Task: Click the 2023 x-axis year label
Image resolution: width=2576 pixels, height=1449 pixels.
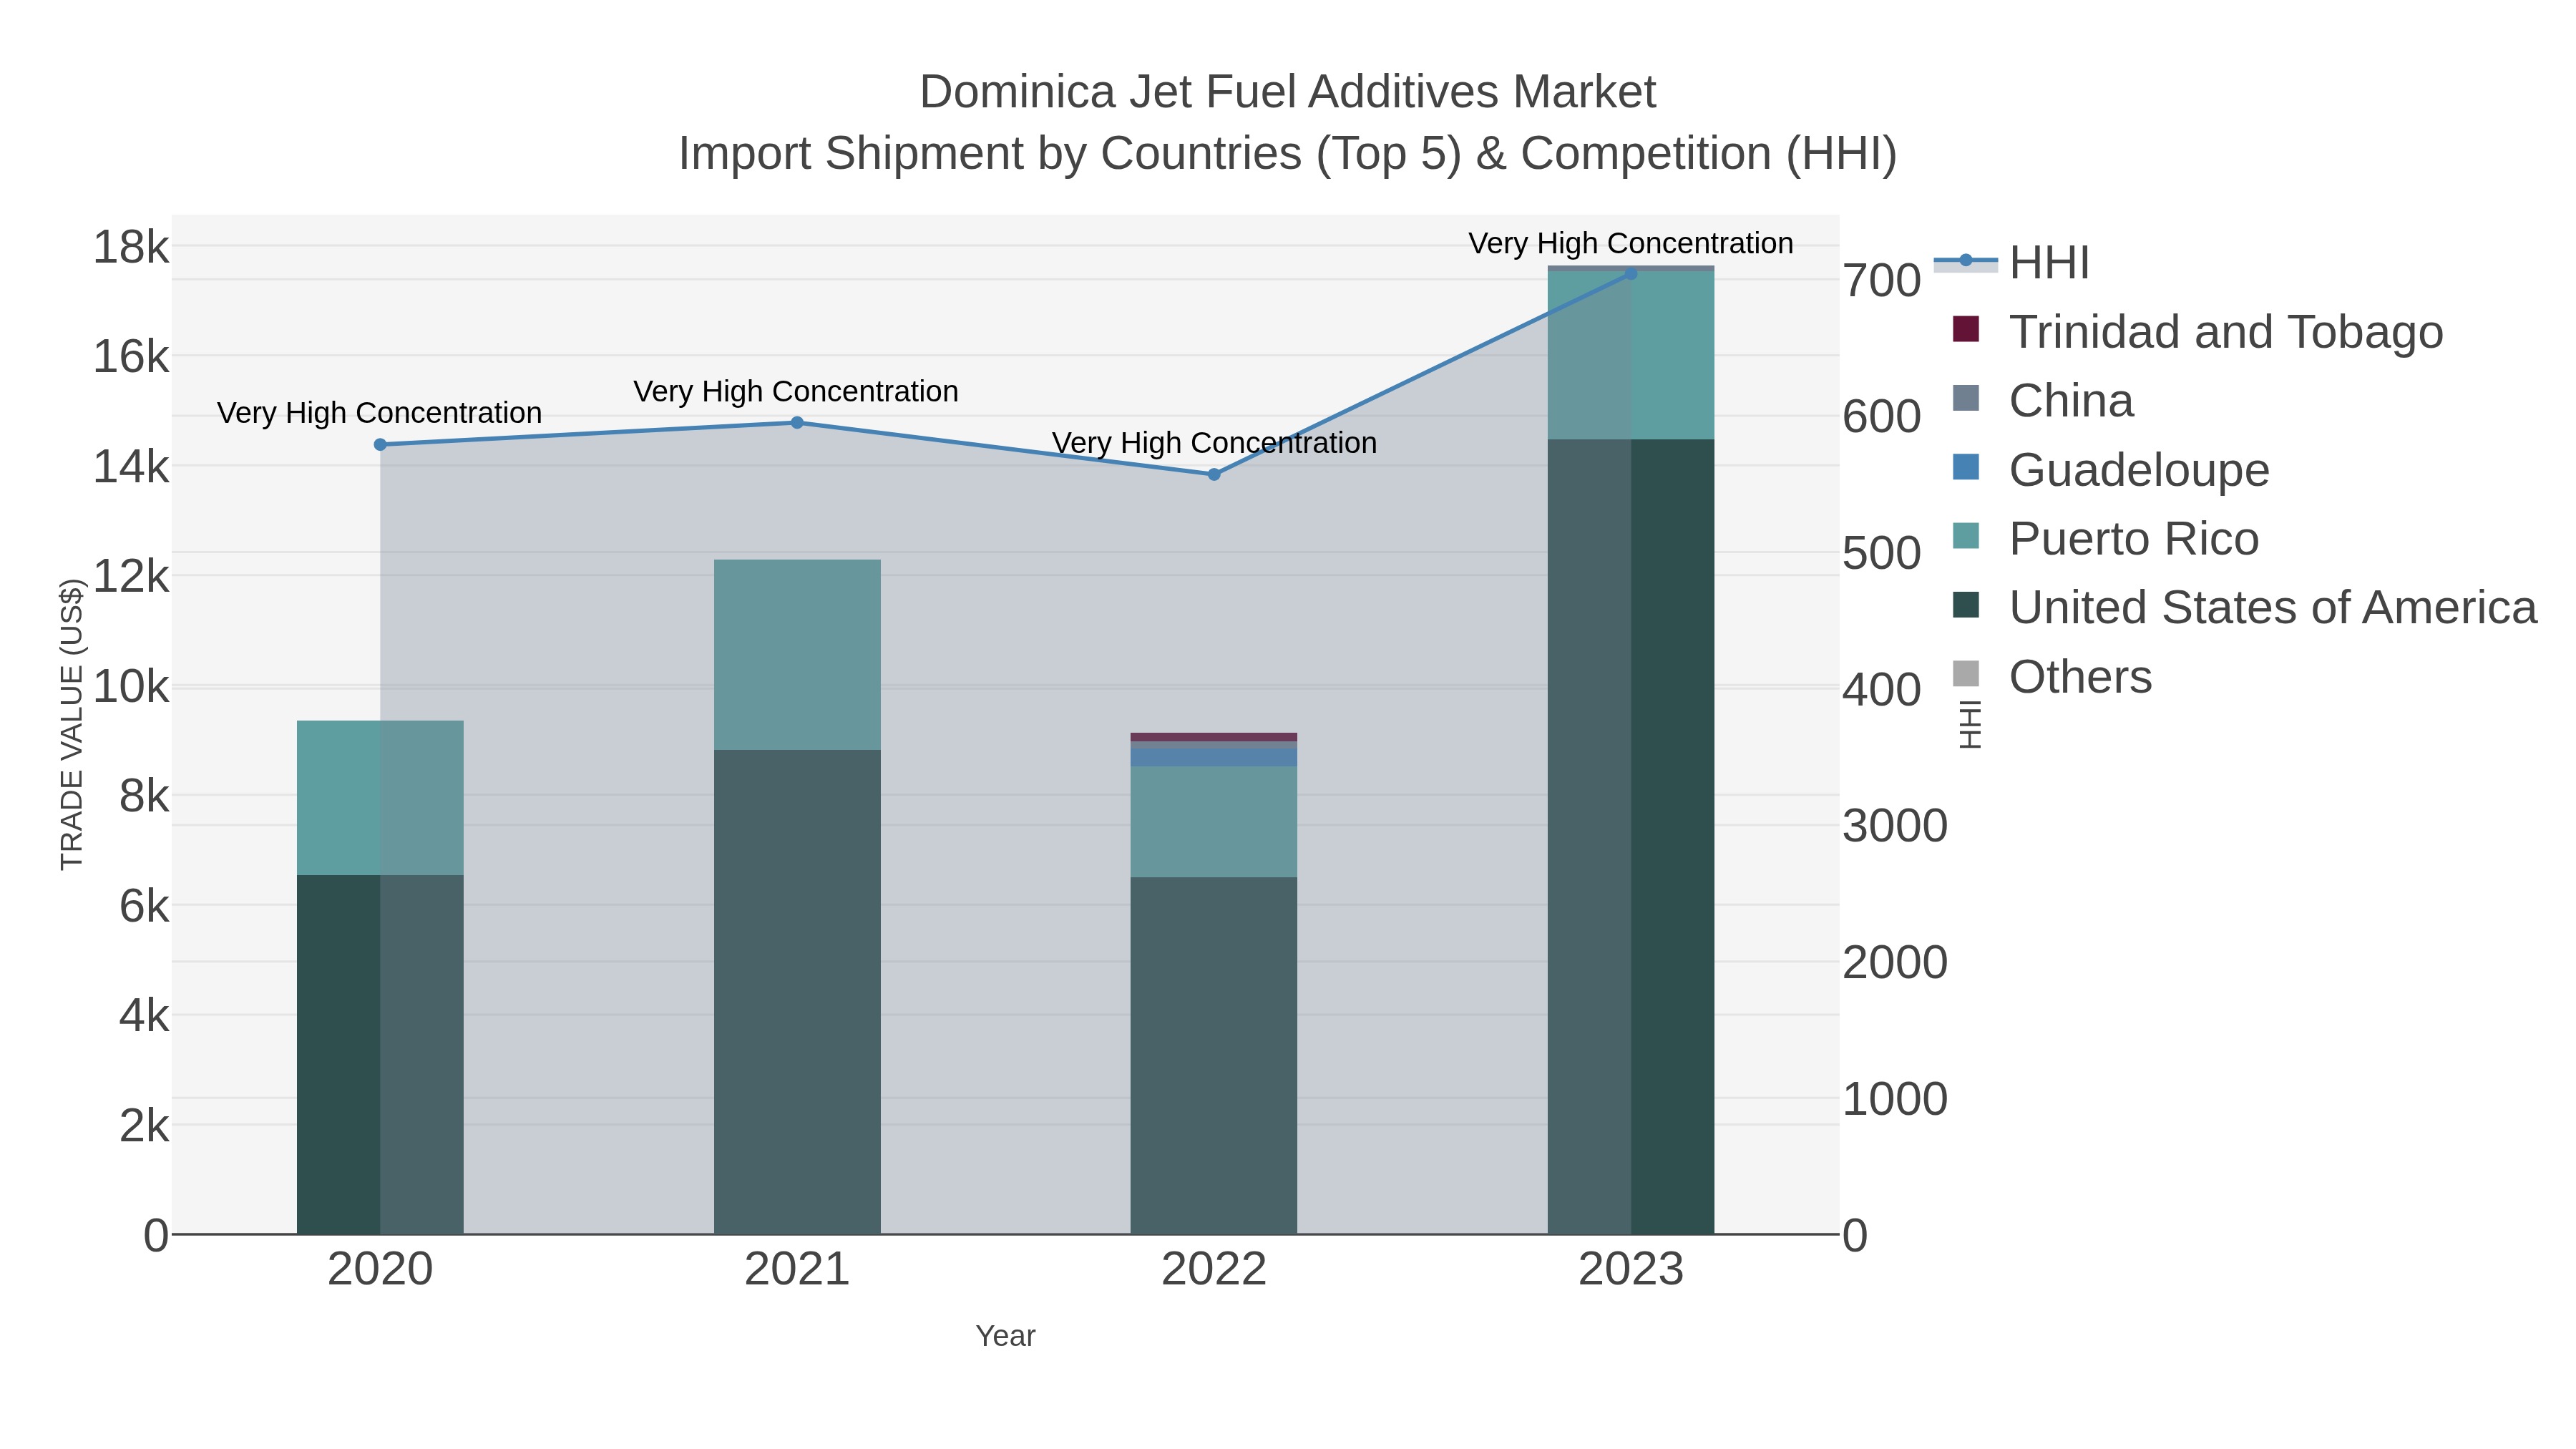Action: [x=1631, y=1270]
